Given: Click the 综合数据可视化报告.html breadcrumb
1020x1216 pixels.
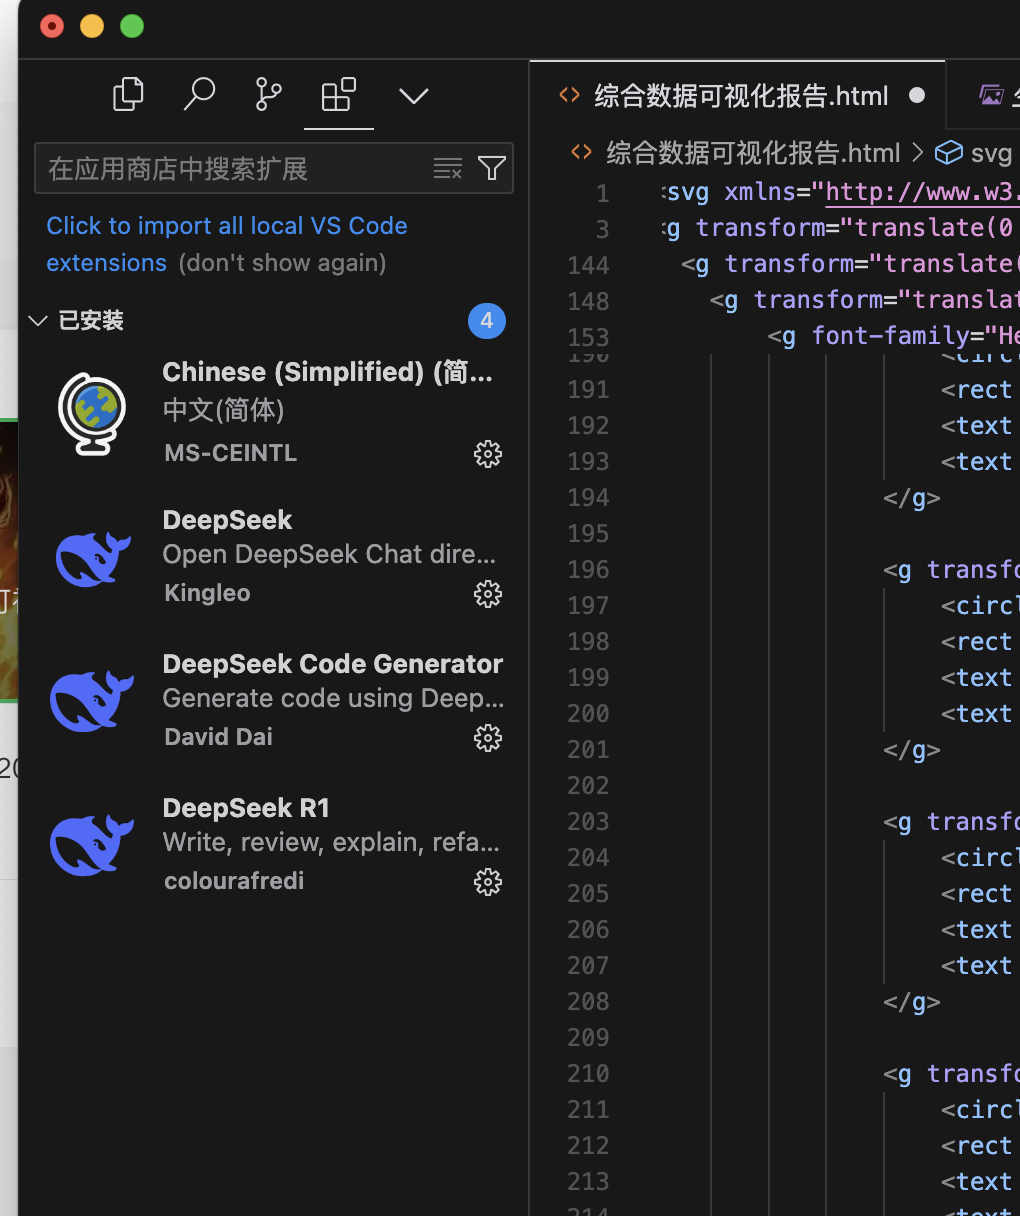Looking at the screenshot, I should pyautogui.click(x=753, y=153).
